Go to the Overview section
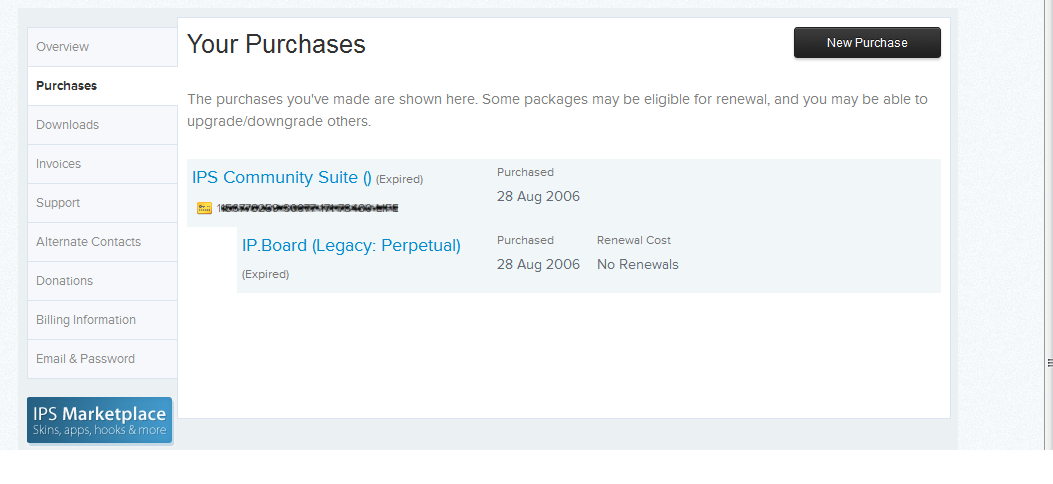The height and width of the screenshot is (484, 1053). click(x=62, y=47)
